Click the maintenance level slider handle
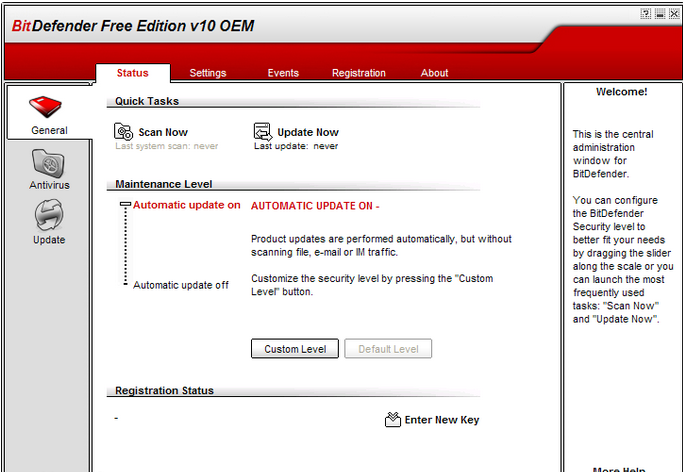683x472 pixels. pos(125,204)
